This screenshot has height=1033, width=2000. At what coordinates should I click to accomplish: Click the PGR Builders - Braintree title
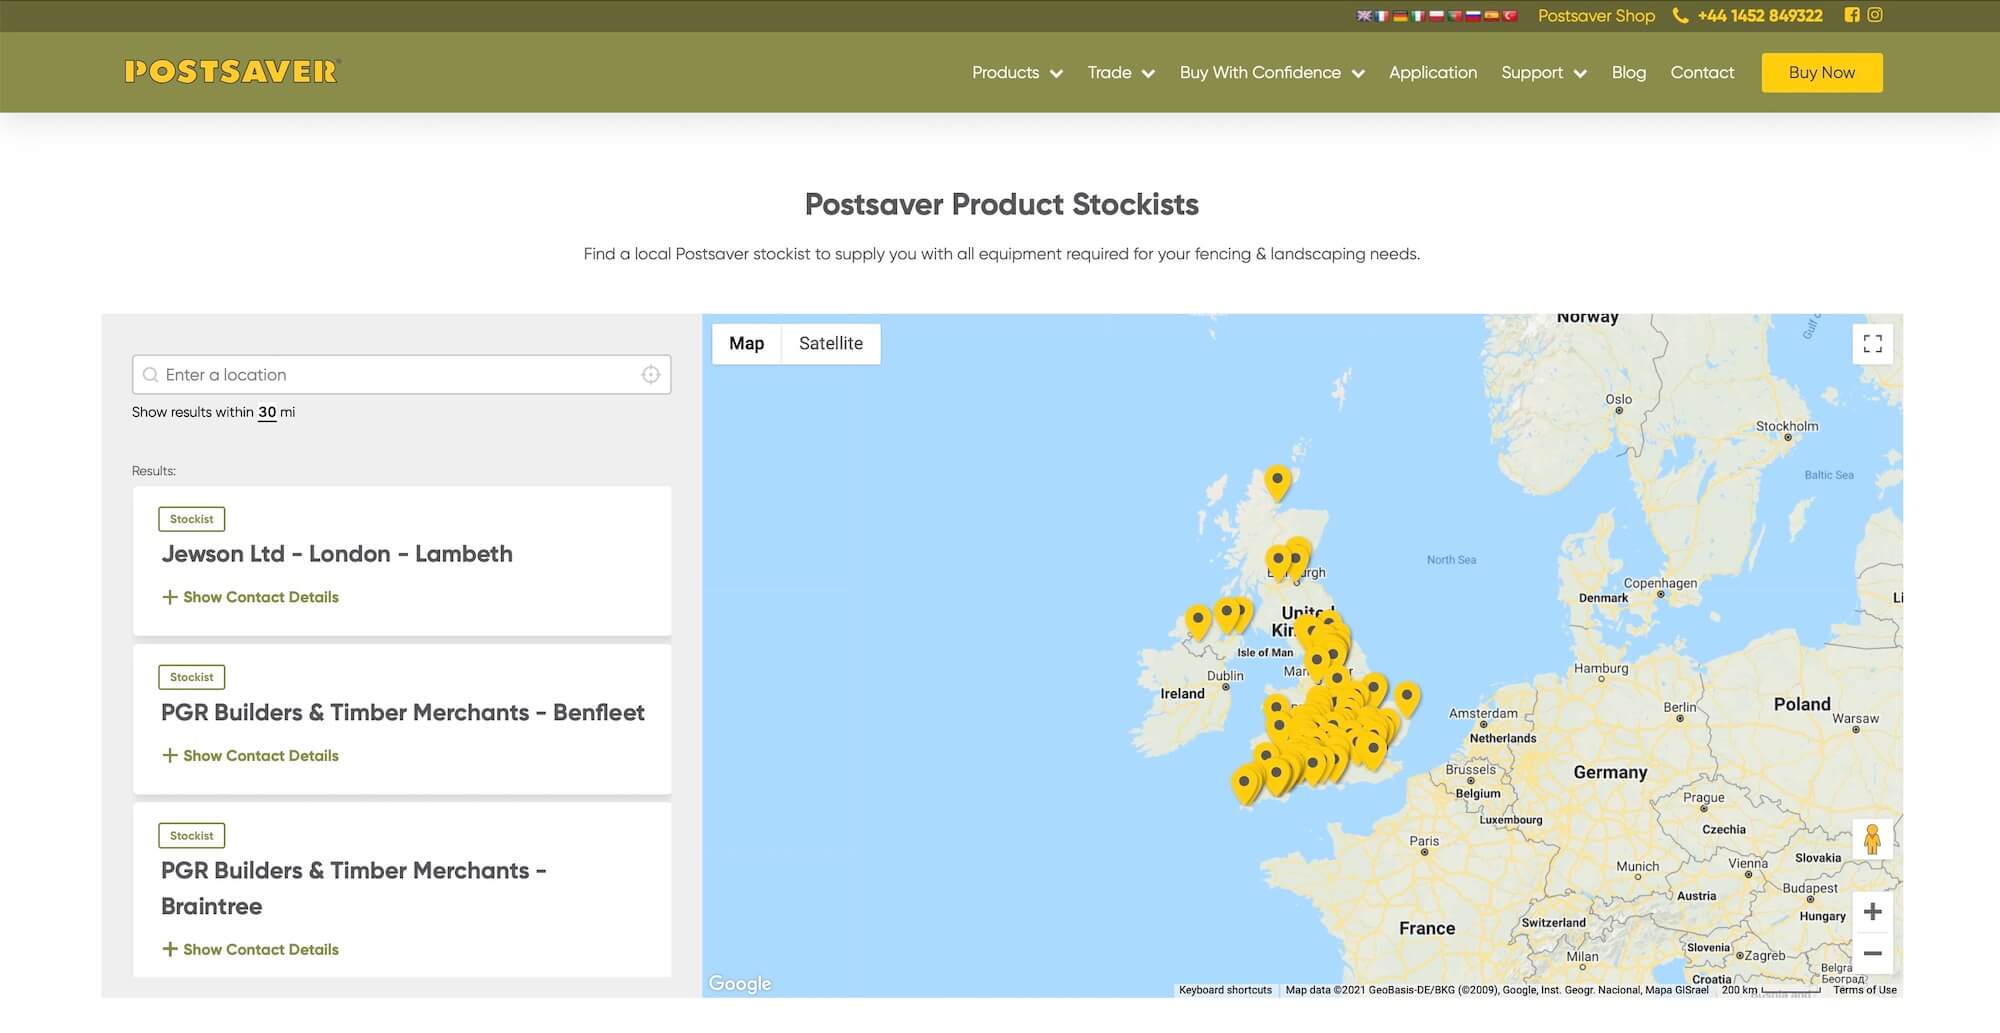click(x=354, y=889)
